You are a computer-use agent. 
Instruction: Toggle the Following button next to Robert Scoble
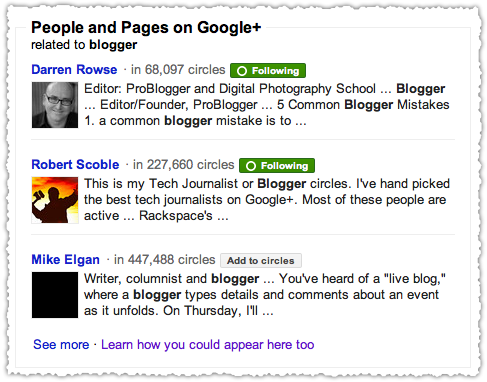[x=277, y=165]
